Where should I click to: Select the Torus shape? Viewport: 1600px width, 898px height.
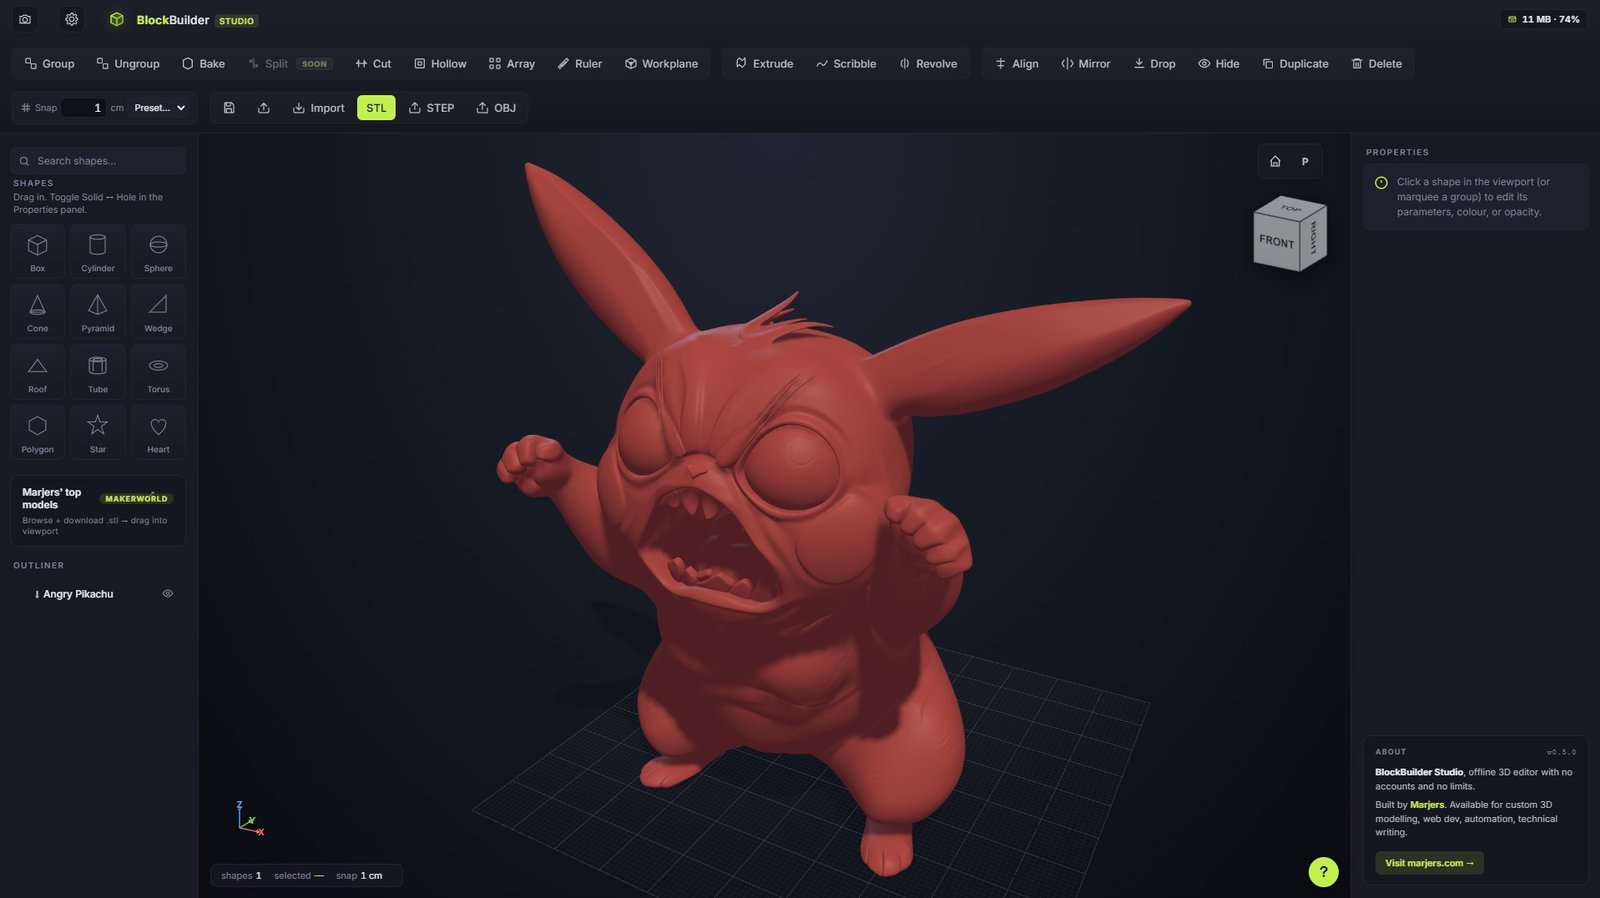158,372
